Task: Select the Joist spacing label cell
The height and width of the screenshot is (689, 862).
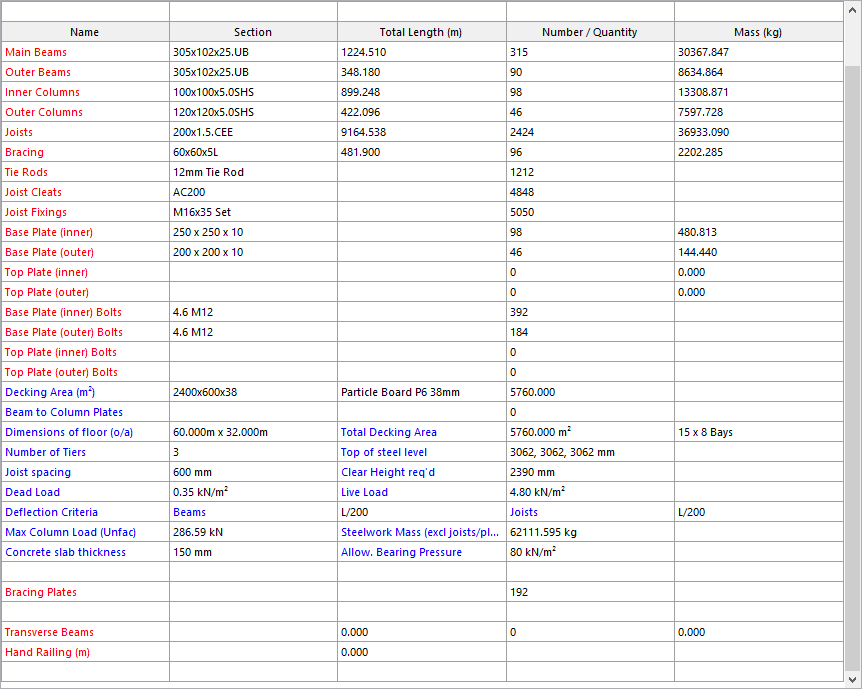Action: pos(85,472)
